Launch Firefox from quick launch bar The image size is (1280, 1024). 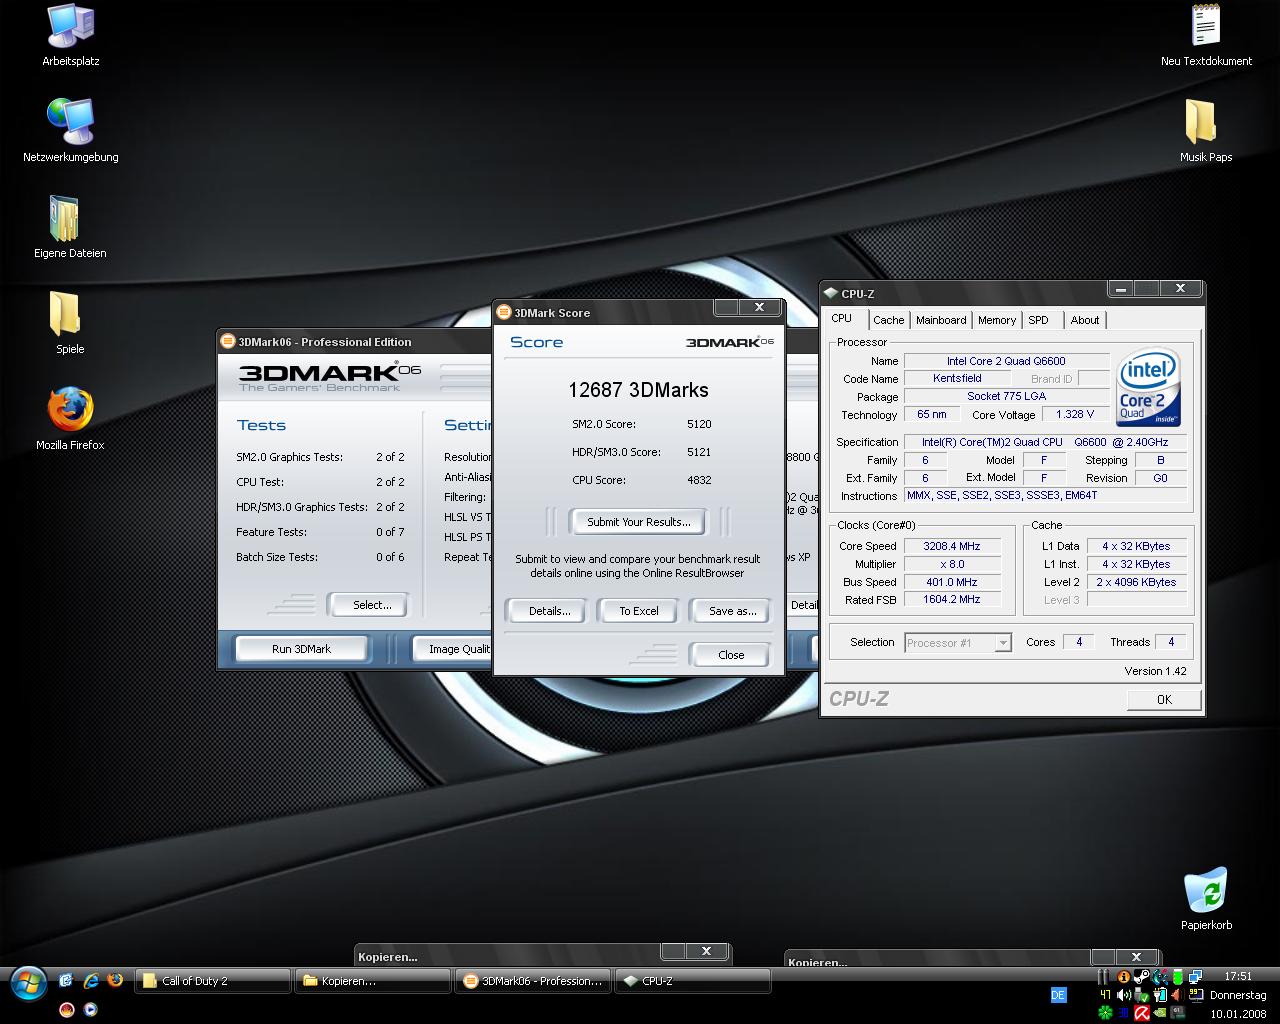pos(115,980)
